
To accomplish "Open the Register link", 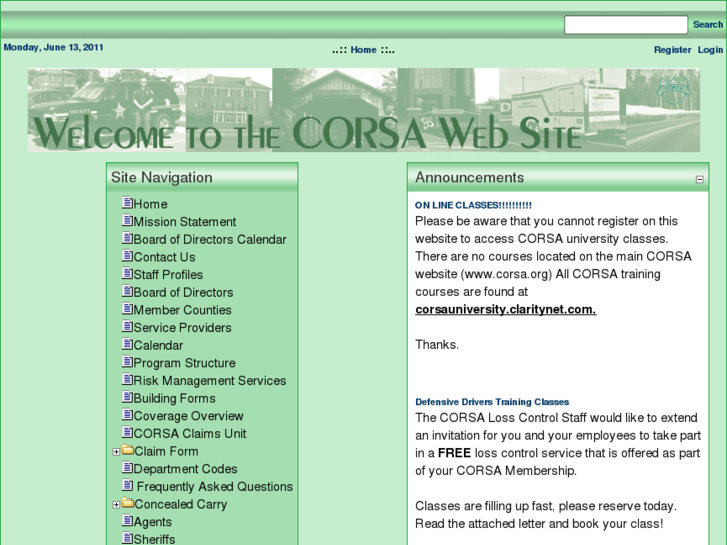I will (x=672, y=50).
